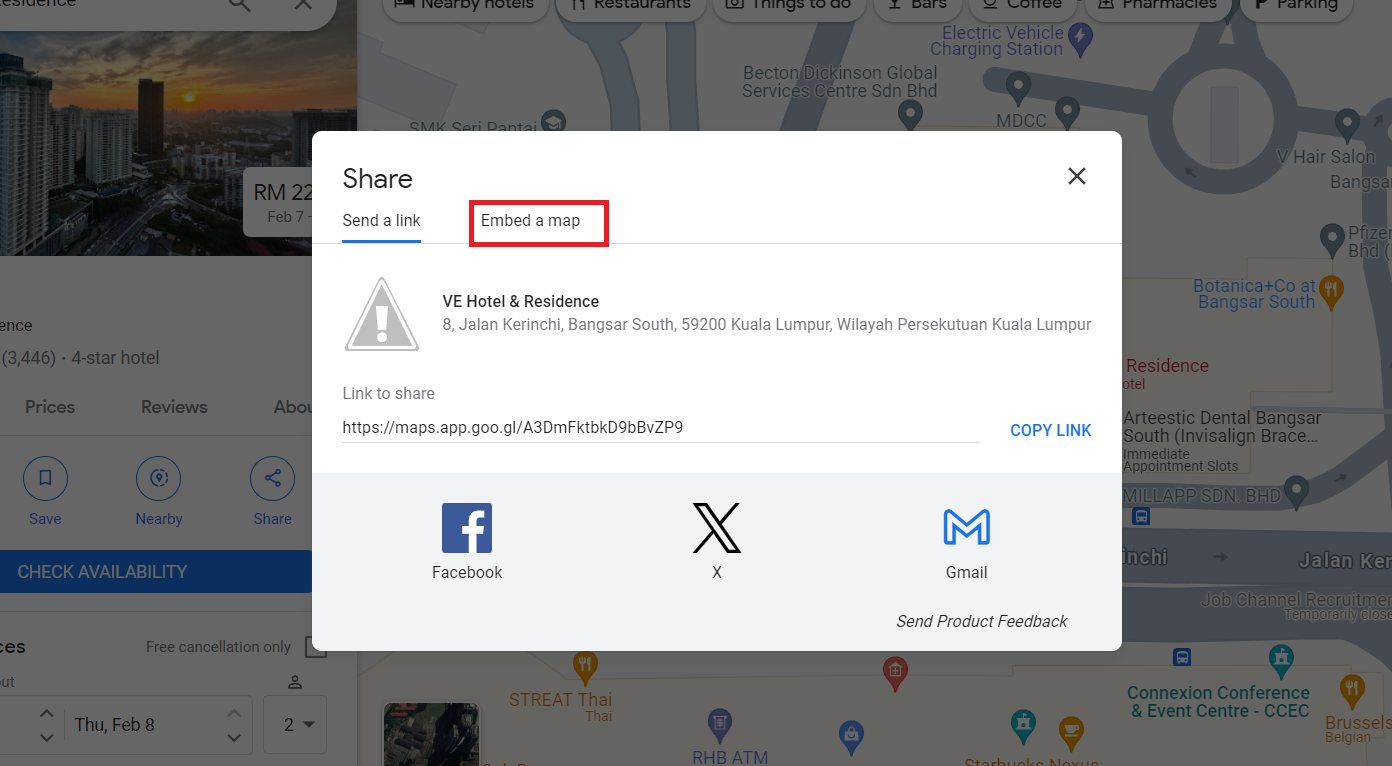Click the Nearby icon in side panel

pos(158,479)
